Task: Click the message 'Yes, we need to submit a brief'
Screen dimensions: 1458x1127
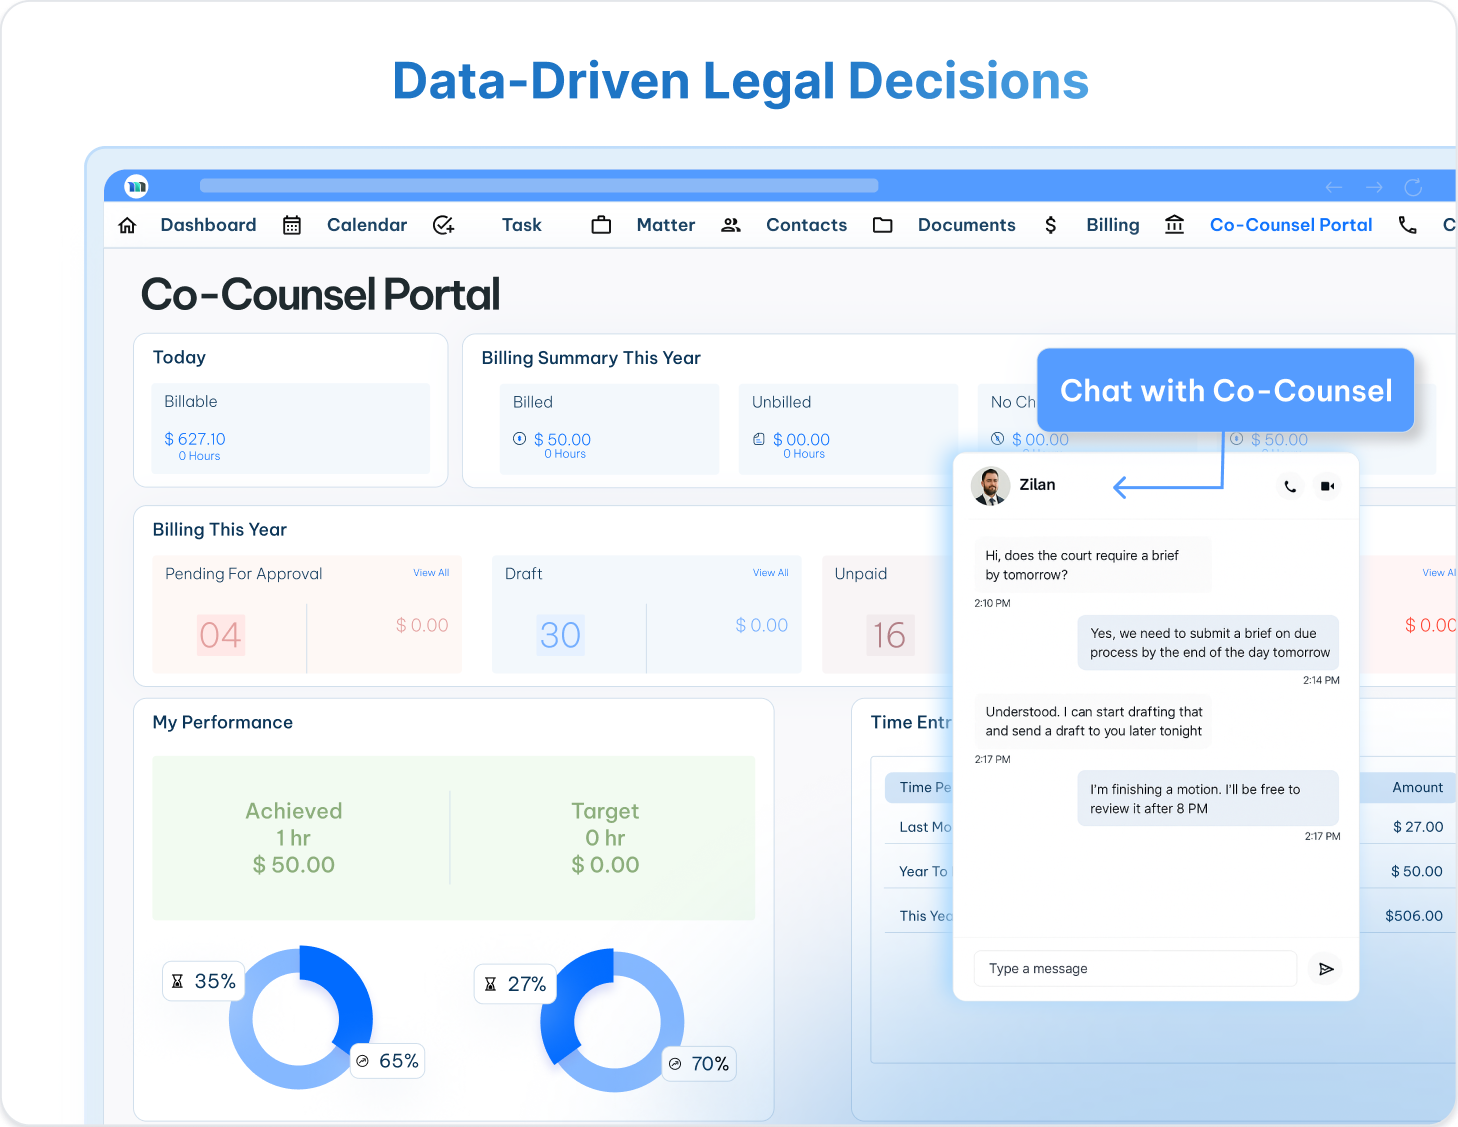Action: (x=1208, y=643)
